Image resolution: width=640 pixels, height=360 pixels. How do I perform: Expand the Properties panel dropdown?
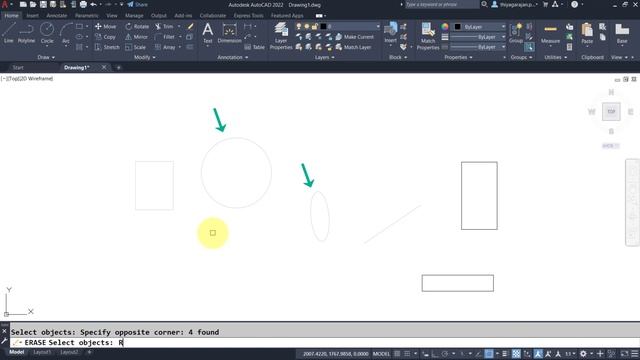click(x=458, y=58)
